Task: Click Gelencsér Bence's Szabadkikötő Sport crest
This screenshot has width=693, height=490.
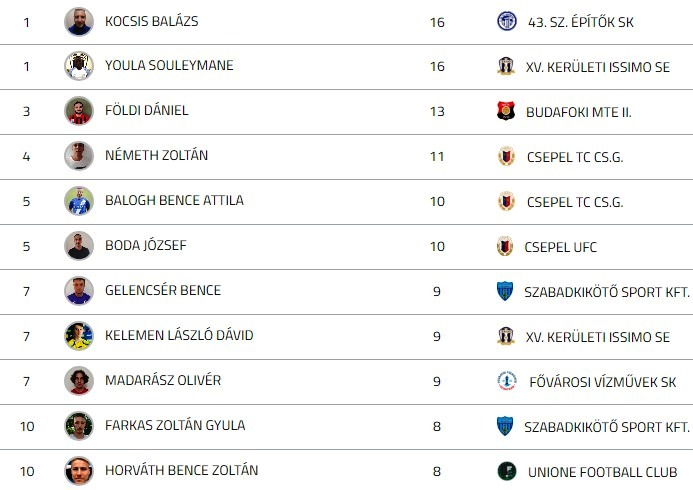Action: point(505,291)
